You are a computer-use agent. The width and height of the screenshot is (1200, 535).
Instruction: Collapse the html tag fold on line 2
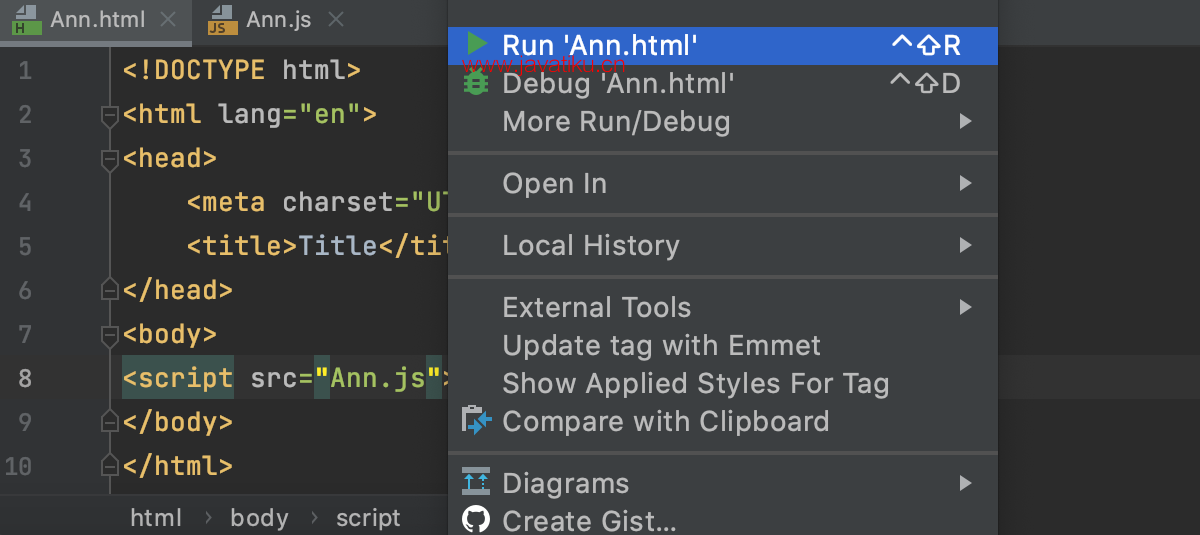110,115
